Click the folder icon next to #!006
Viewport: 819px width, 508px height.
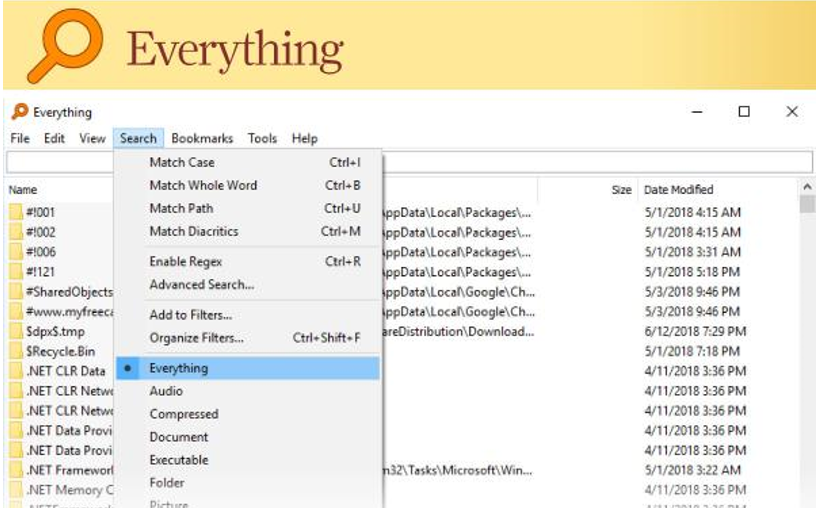tap(16, 252)
